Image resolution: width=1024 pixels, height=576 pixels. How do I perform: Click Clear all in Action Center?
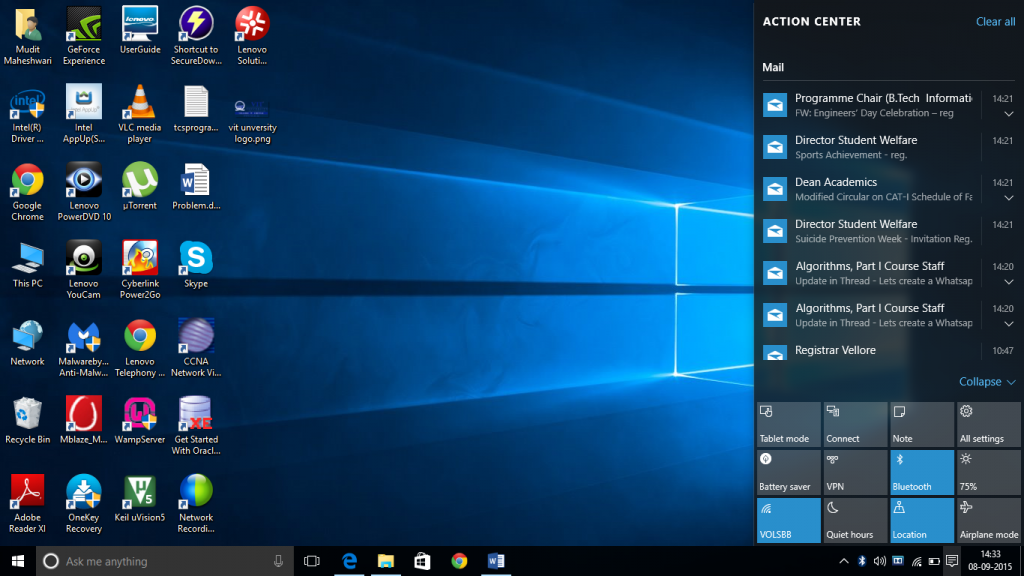point(995,22)
